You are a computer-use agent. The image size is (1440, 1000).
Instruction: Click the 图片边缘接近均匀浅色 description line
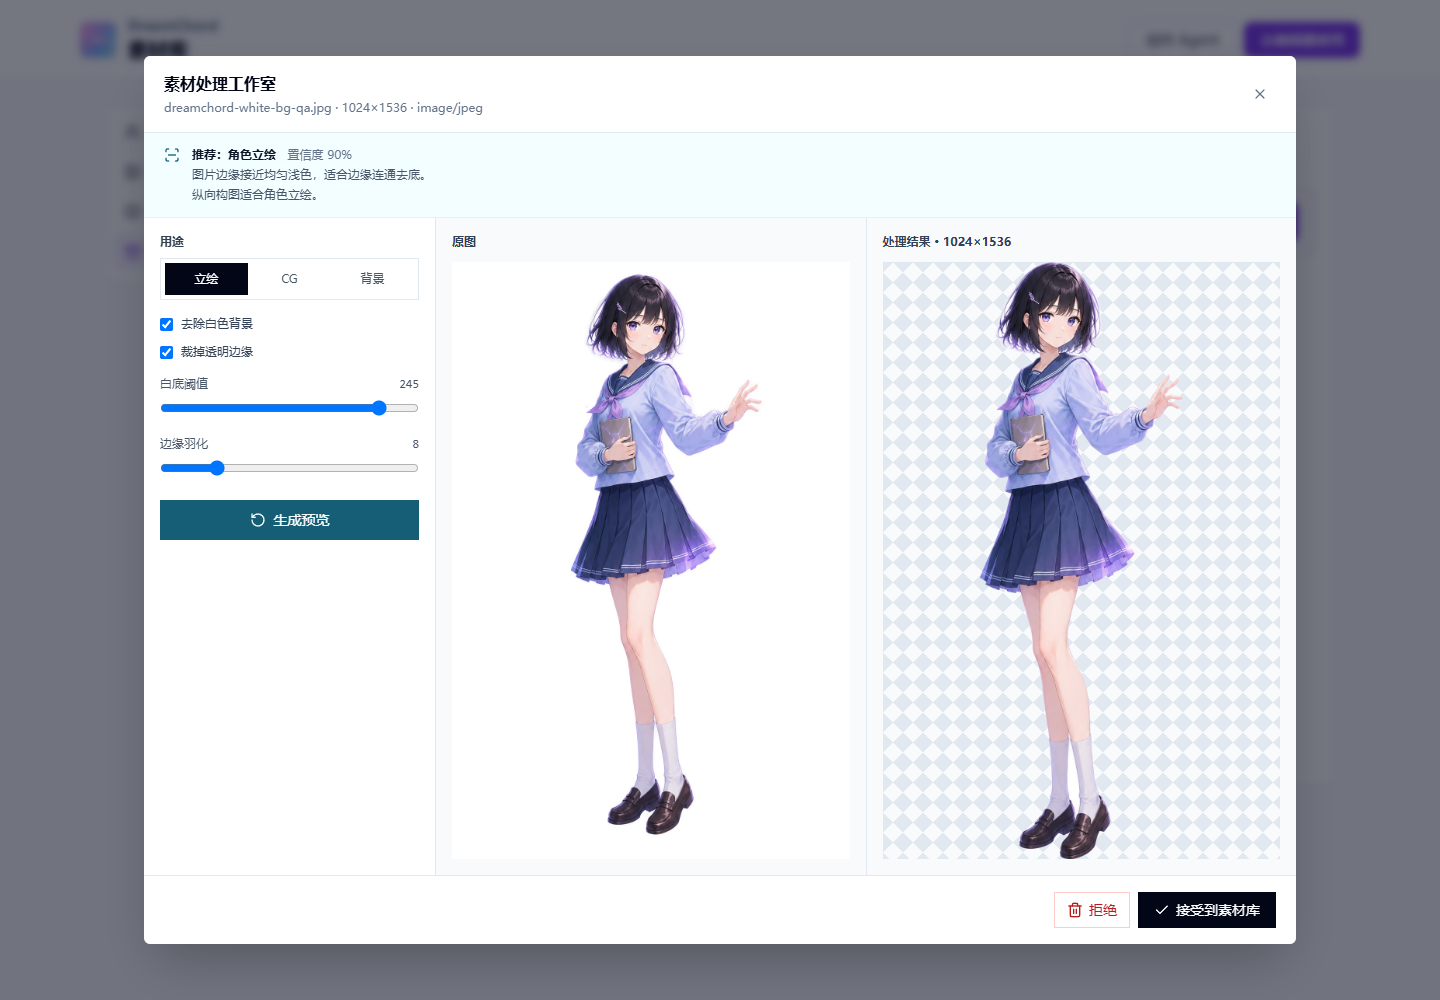[x=312, y=175]
